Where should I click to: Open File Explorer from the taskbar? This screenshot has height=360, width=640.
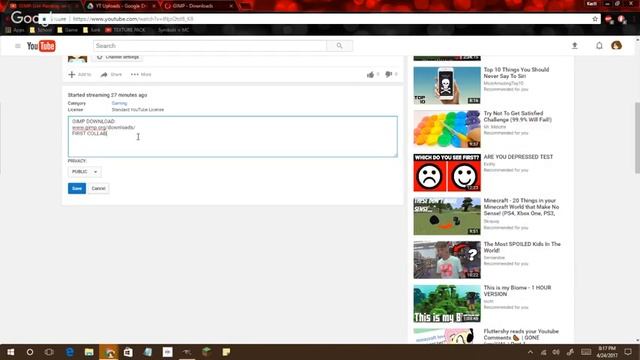(89, 352)
